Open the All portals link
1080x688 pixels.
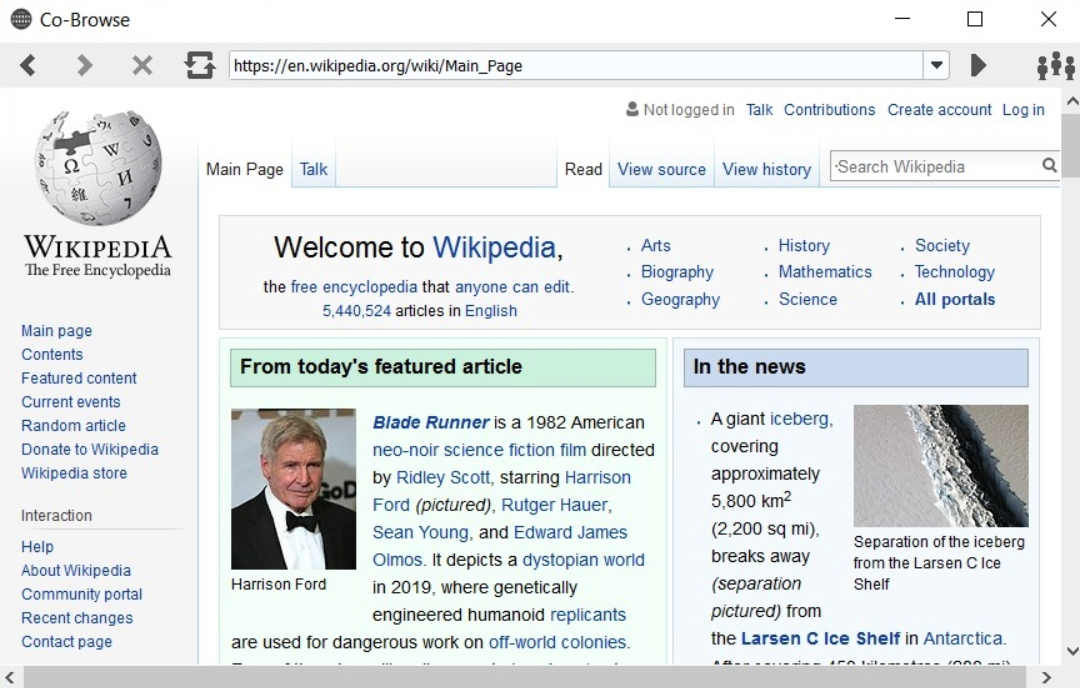pos(954,300)
